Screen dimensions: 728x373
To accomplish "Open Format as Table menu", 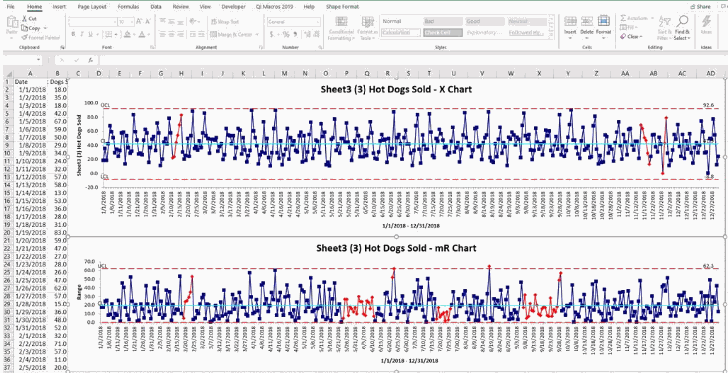I will [367, 28].
